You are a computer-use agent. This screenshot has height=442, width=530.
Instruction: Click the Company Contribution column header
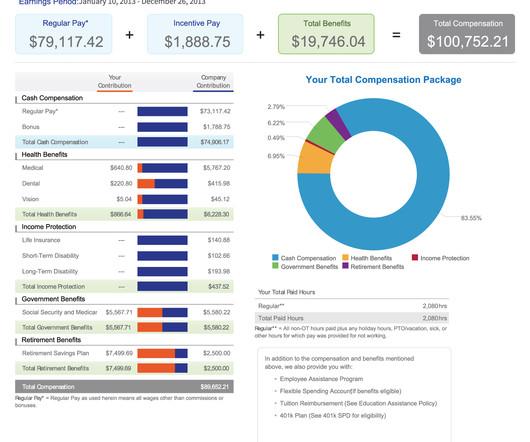(x=213, y=81)
